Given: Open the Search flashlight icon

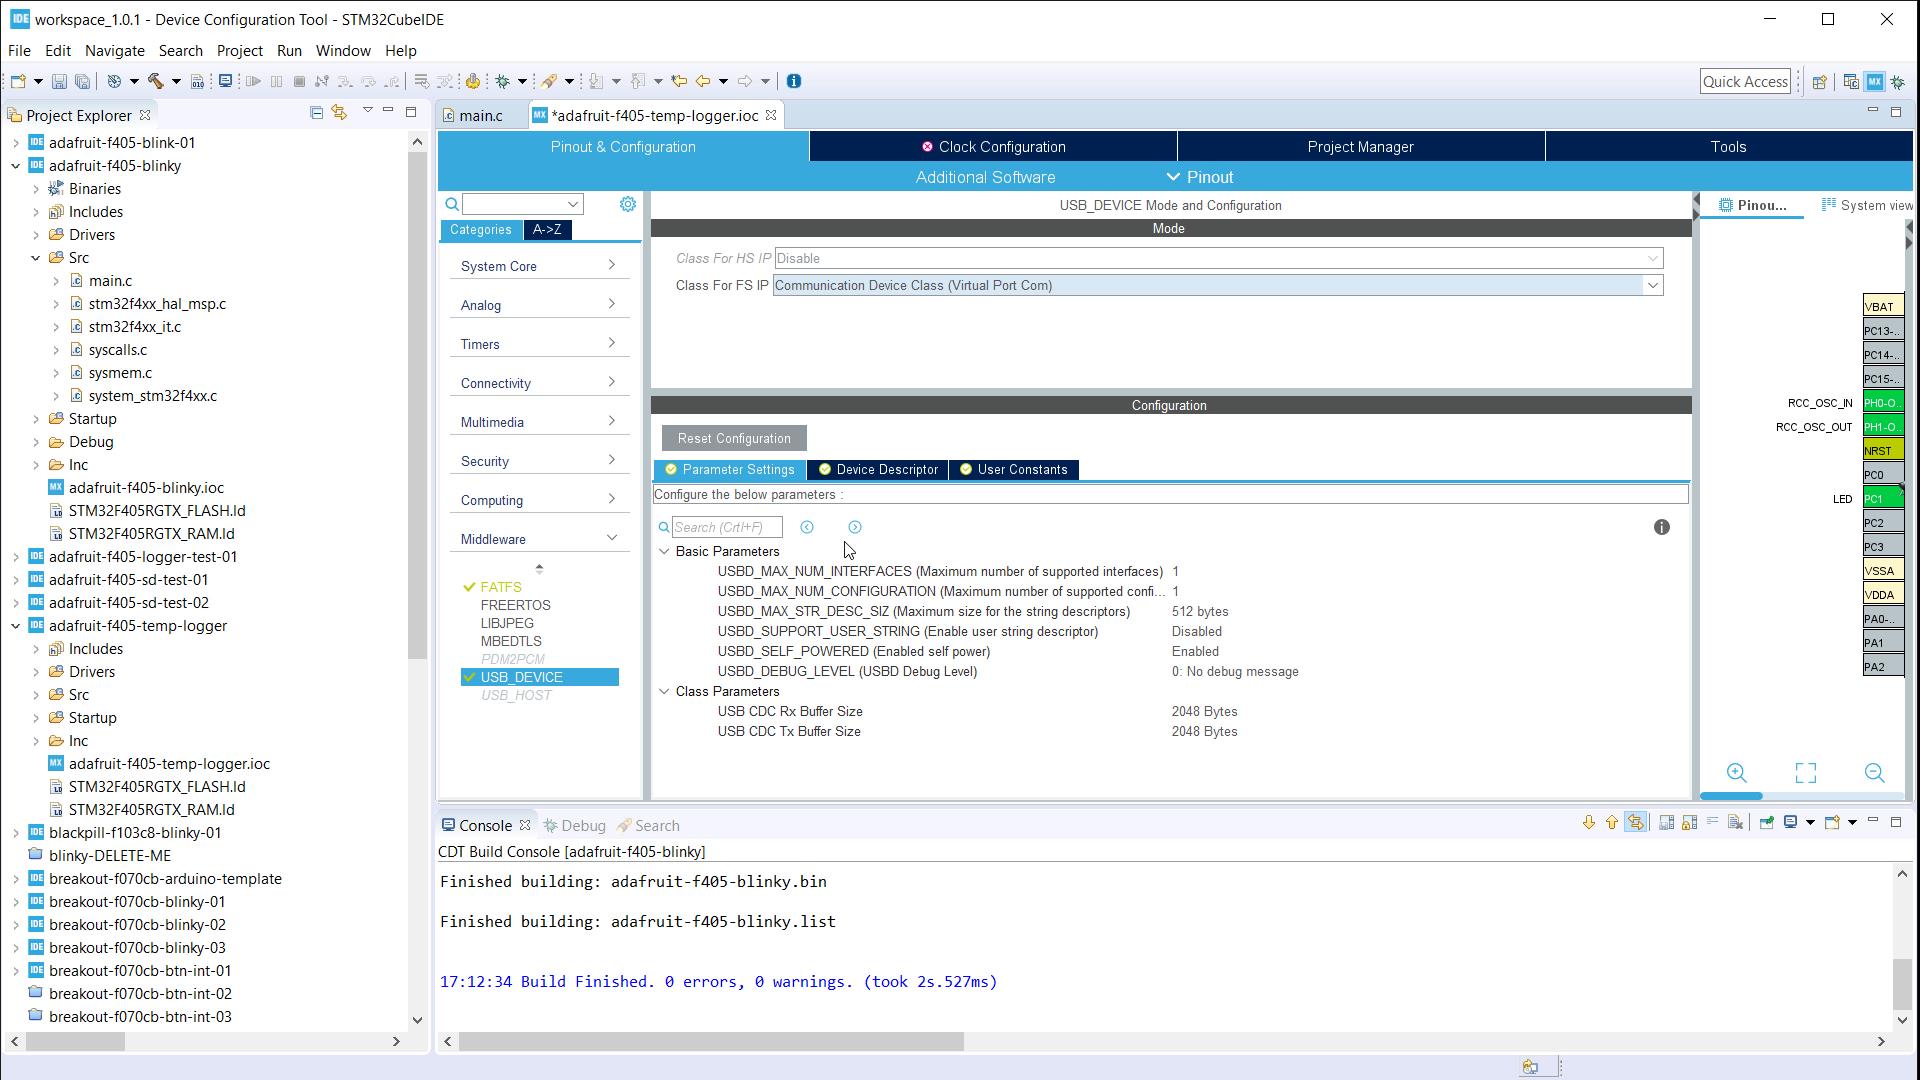Looking at the screenshot, I should 552,81.
